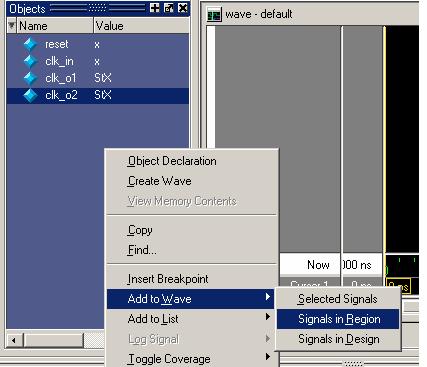Image resolution: width=427 pixels, height=367 pixels.
Task: Close the Objects panel with the X icon
Action: [x=183, y=8]
